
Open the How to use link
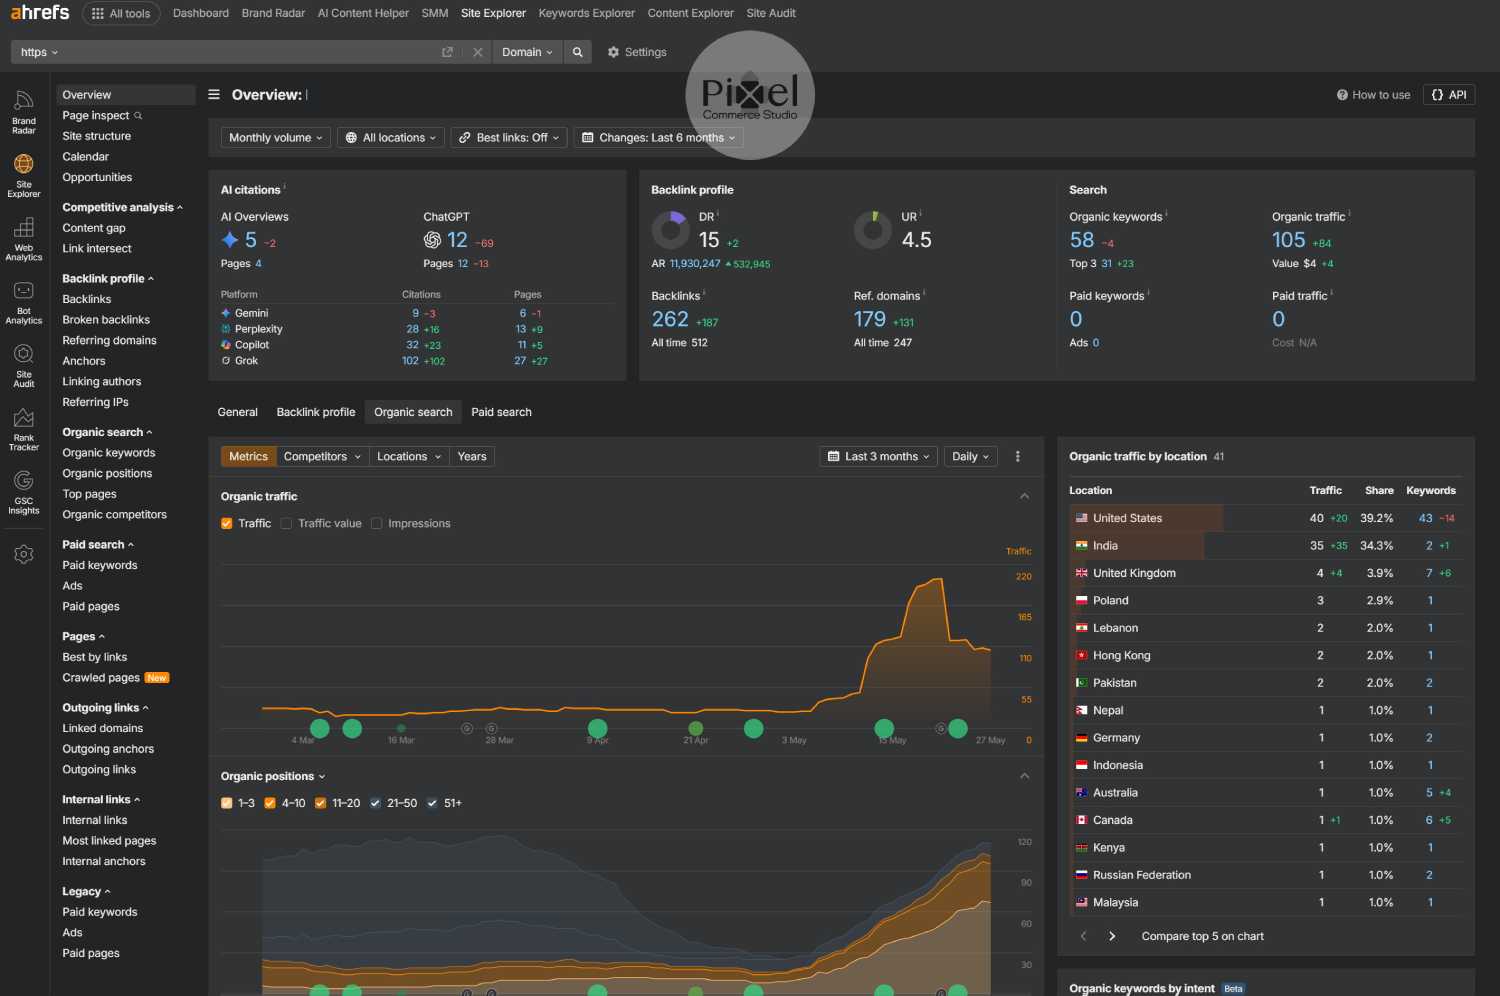1373,95
